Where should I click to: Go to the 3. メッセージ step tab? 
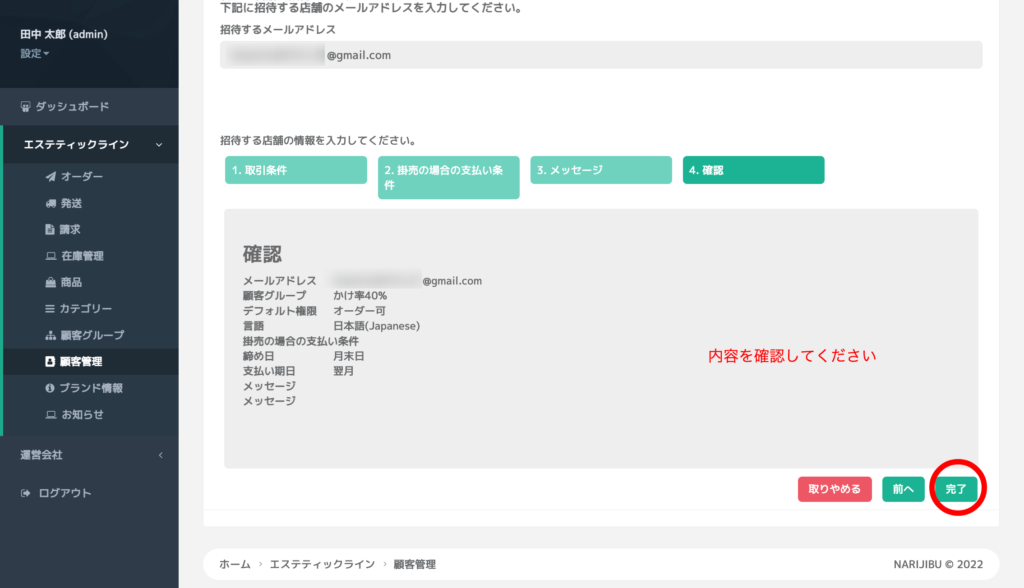pos(600,170)
